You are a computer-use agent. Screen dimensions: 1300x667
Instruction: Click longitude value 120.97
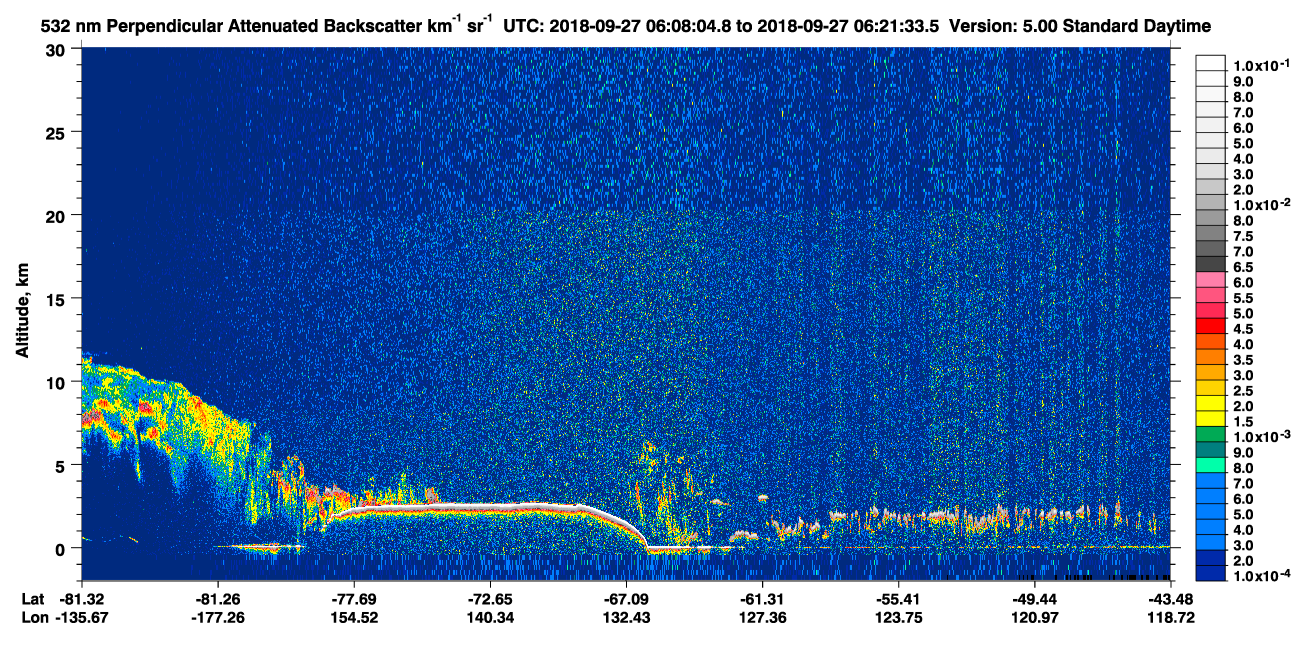pos(1034,617)
